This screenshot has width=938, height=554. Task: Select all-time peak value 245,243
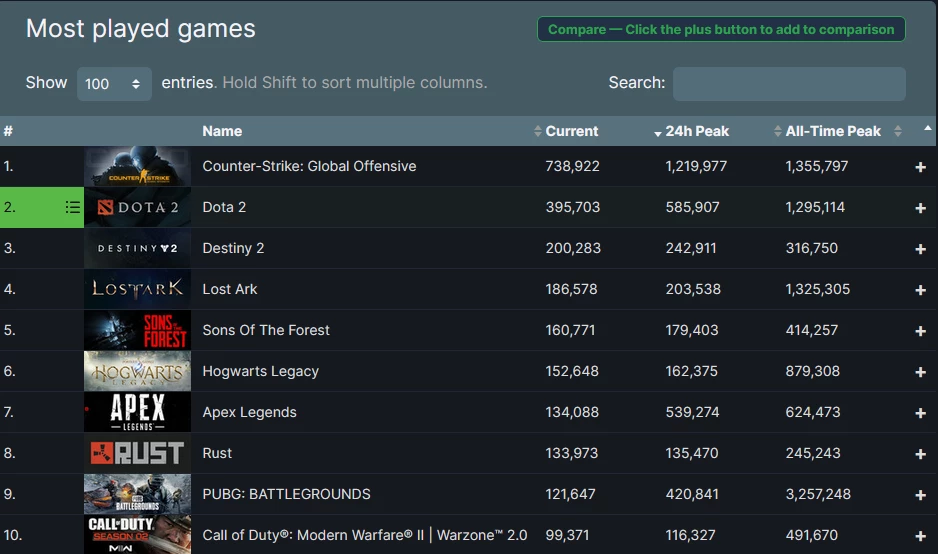click(x=813, y=453)
